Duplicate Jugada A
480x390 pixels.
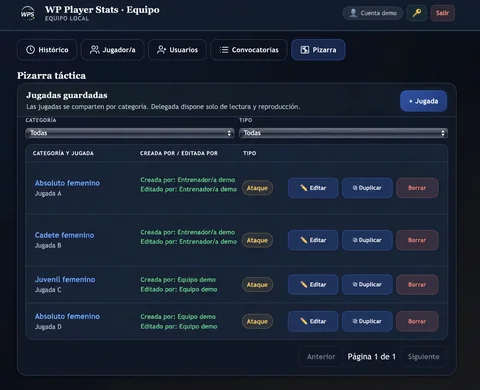point(367,188)
